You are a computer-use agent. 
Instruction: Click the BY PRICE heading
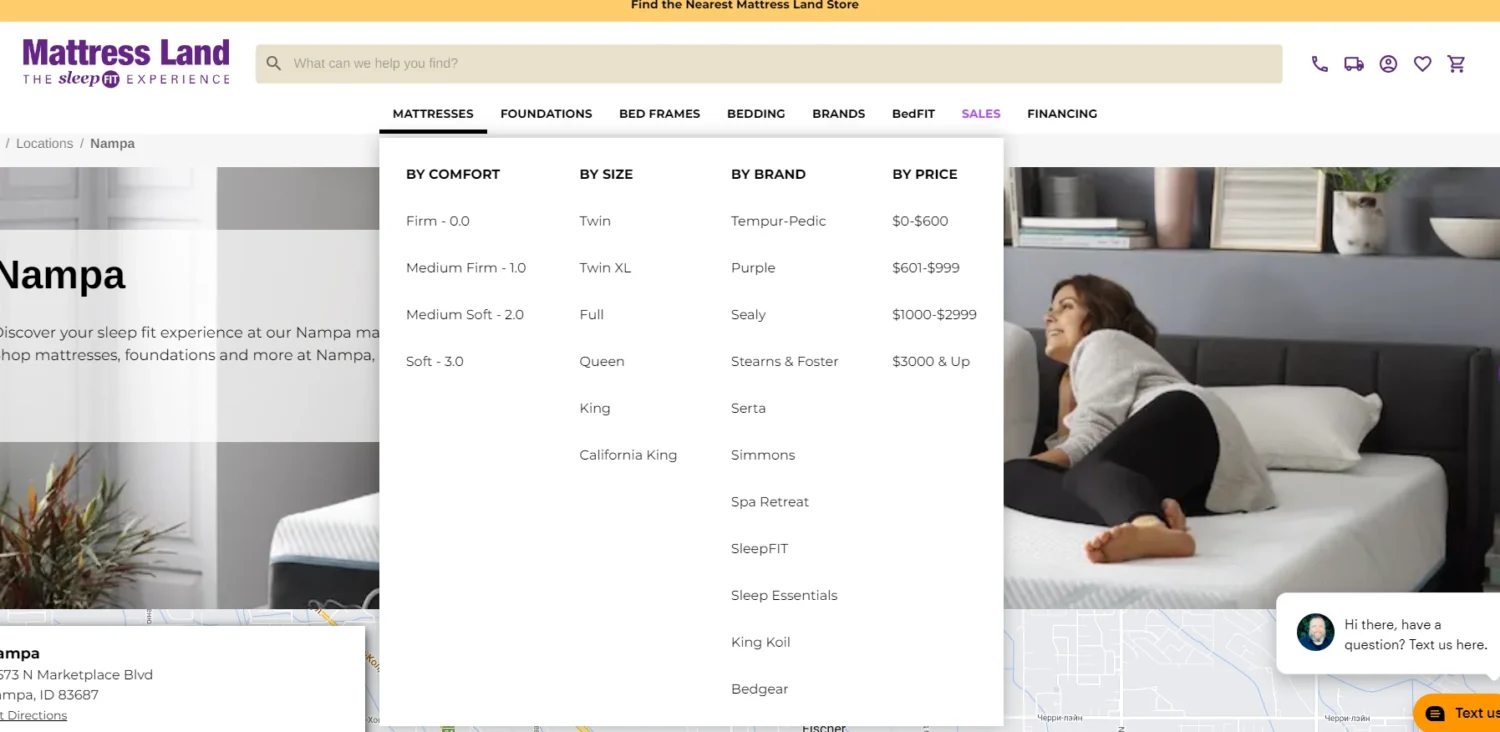pyautogui.click(x=925, y=174)
